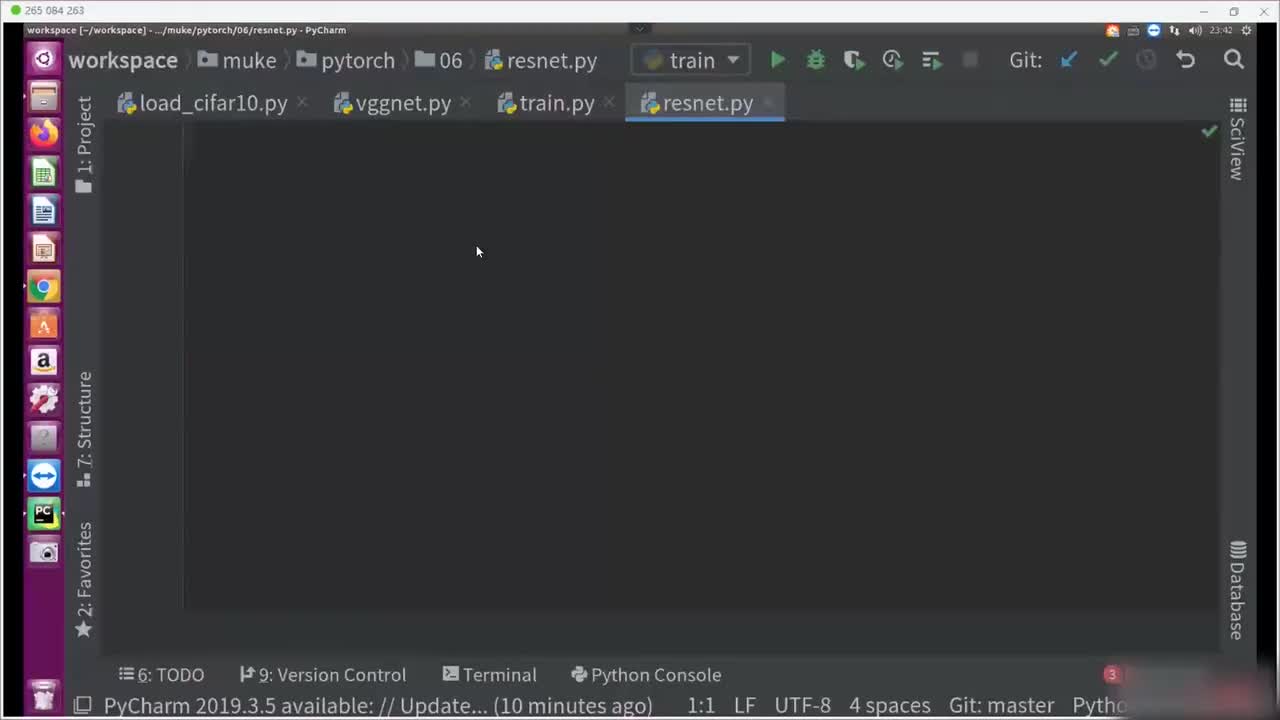Open the Ubuntu dash launcher icon
The width and height of the screenshot is (1280, 720).
coord(44,59)
